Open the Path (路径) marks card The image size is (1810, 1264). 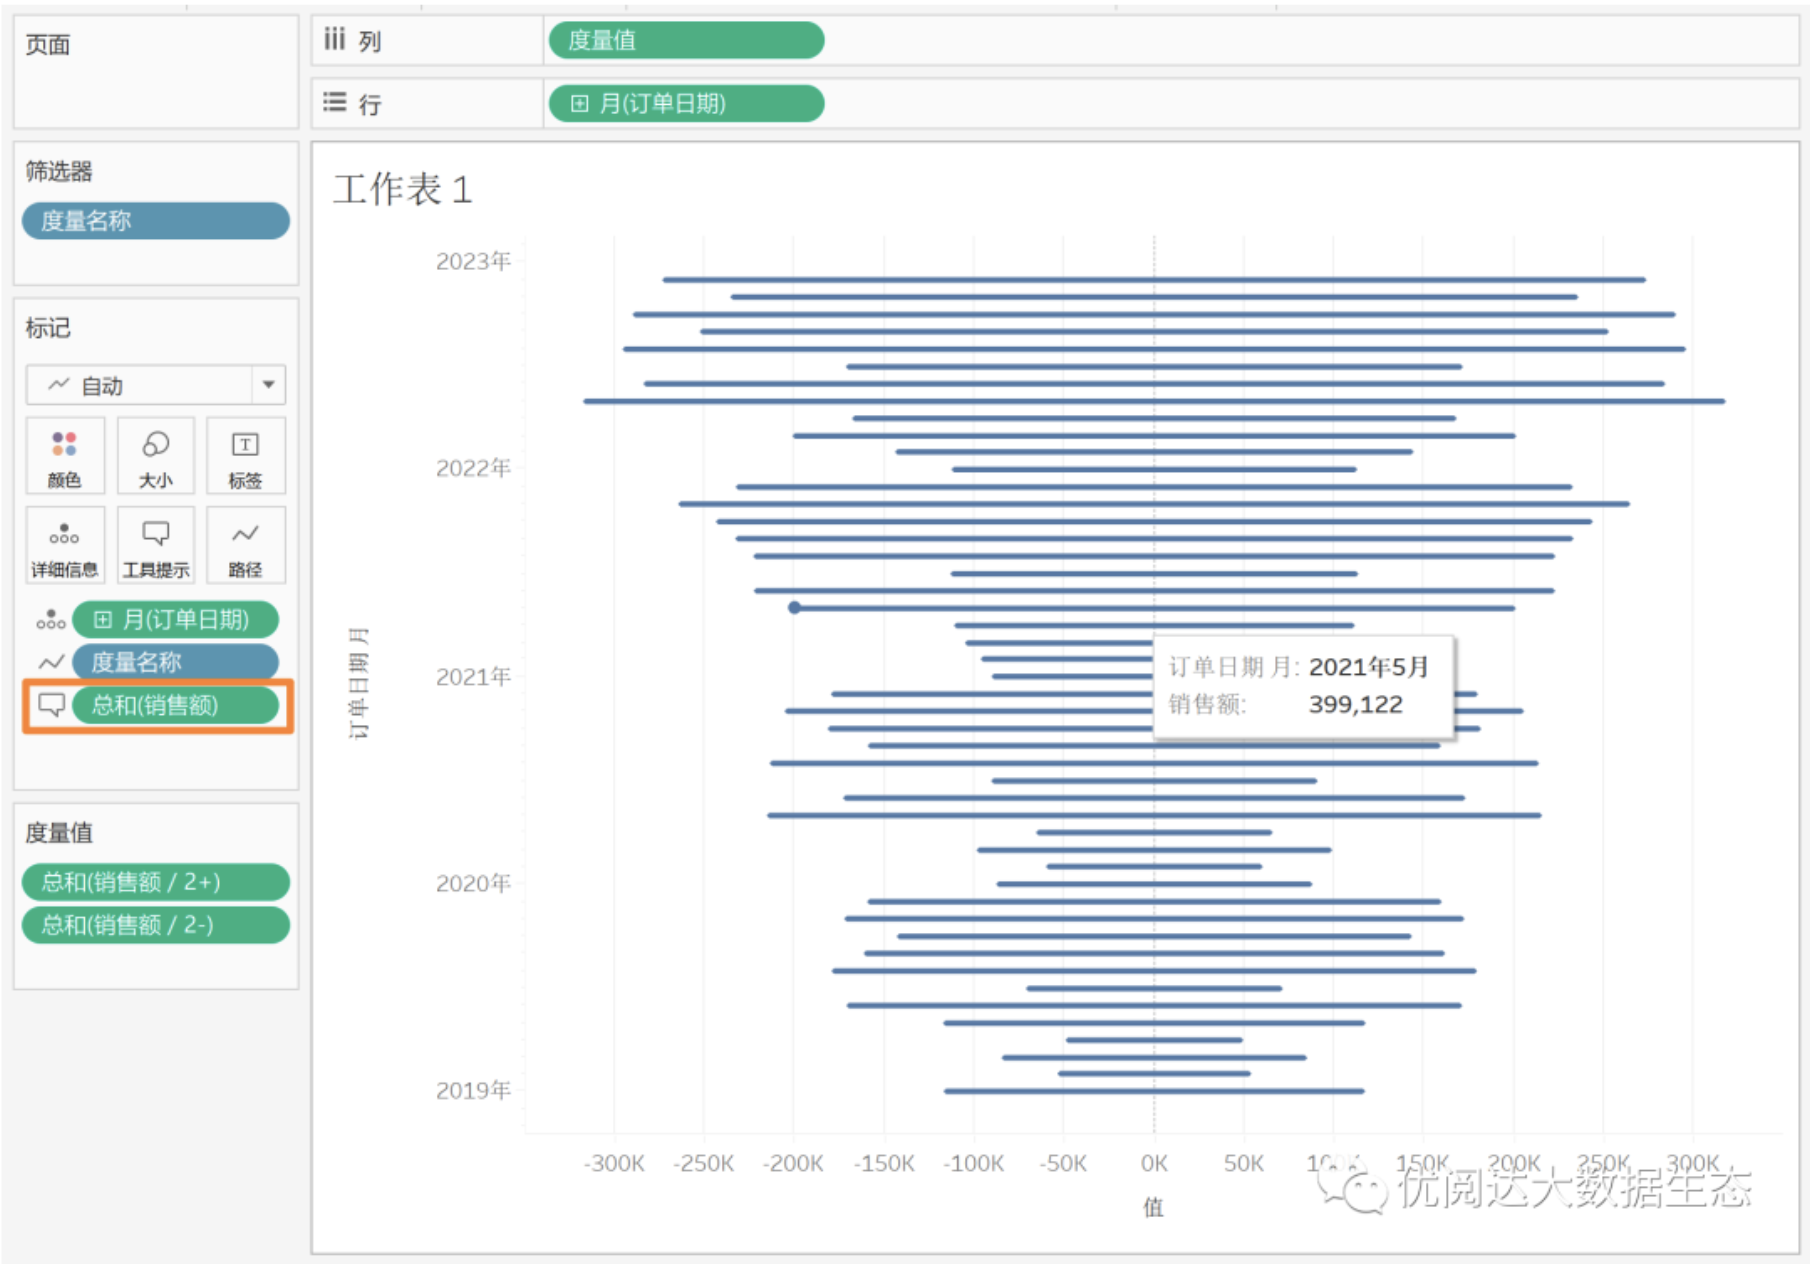click(245, 546)
